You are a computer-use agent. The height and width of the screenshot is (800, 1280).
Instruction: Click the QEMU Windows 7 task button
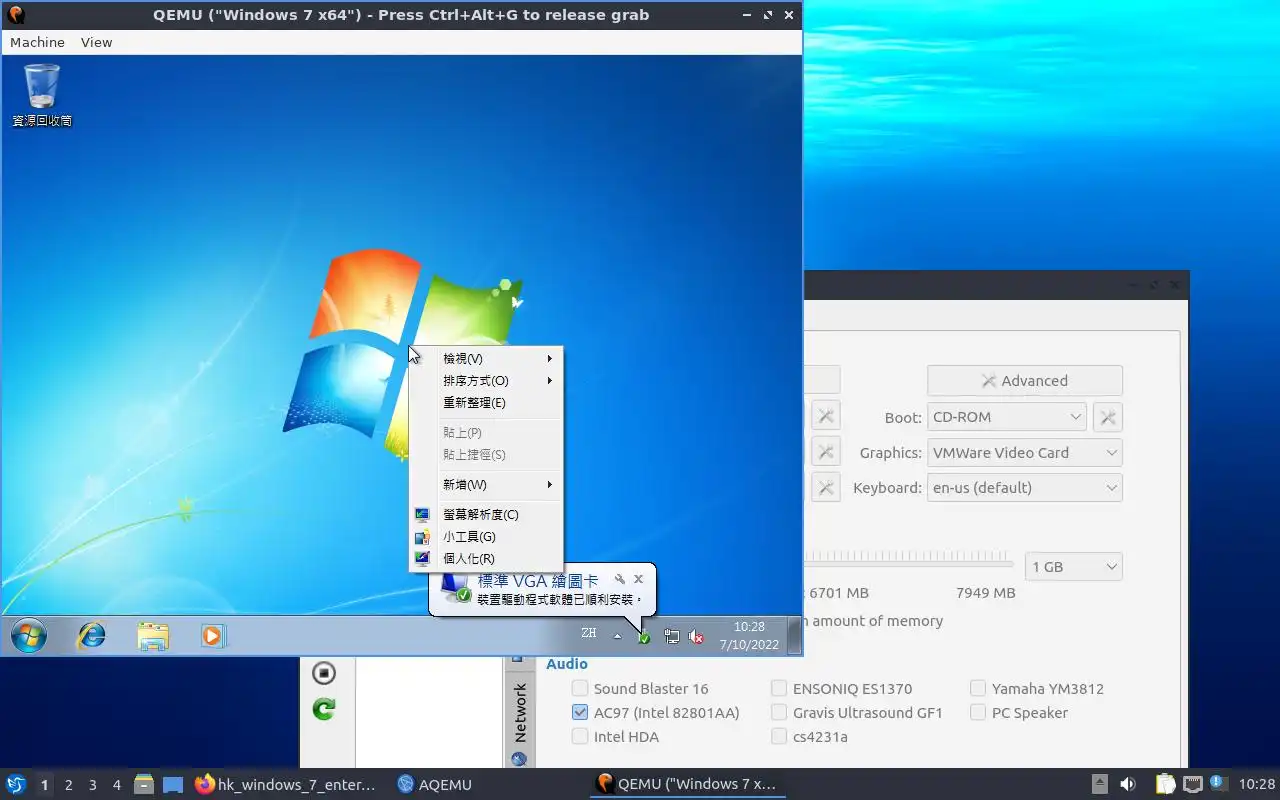(686, 785)
